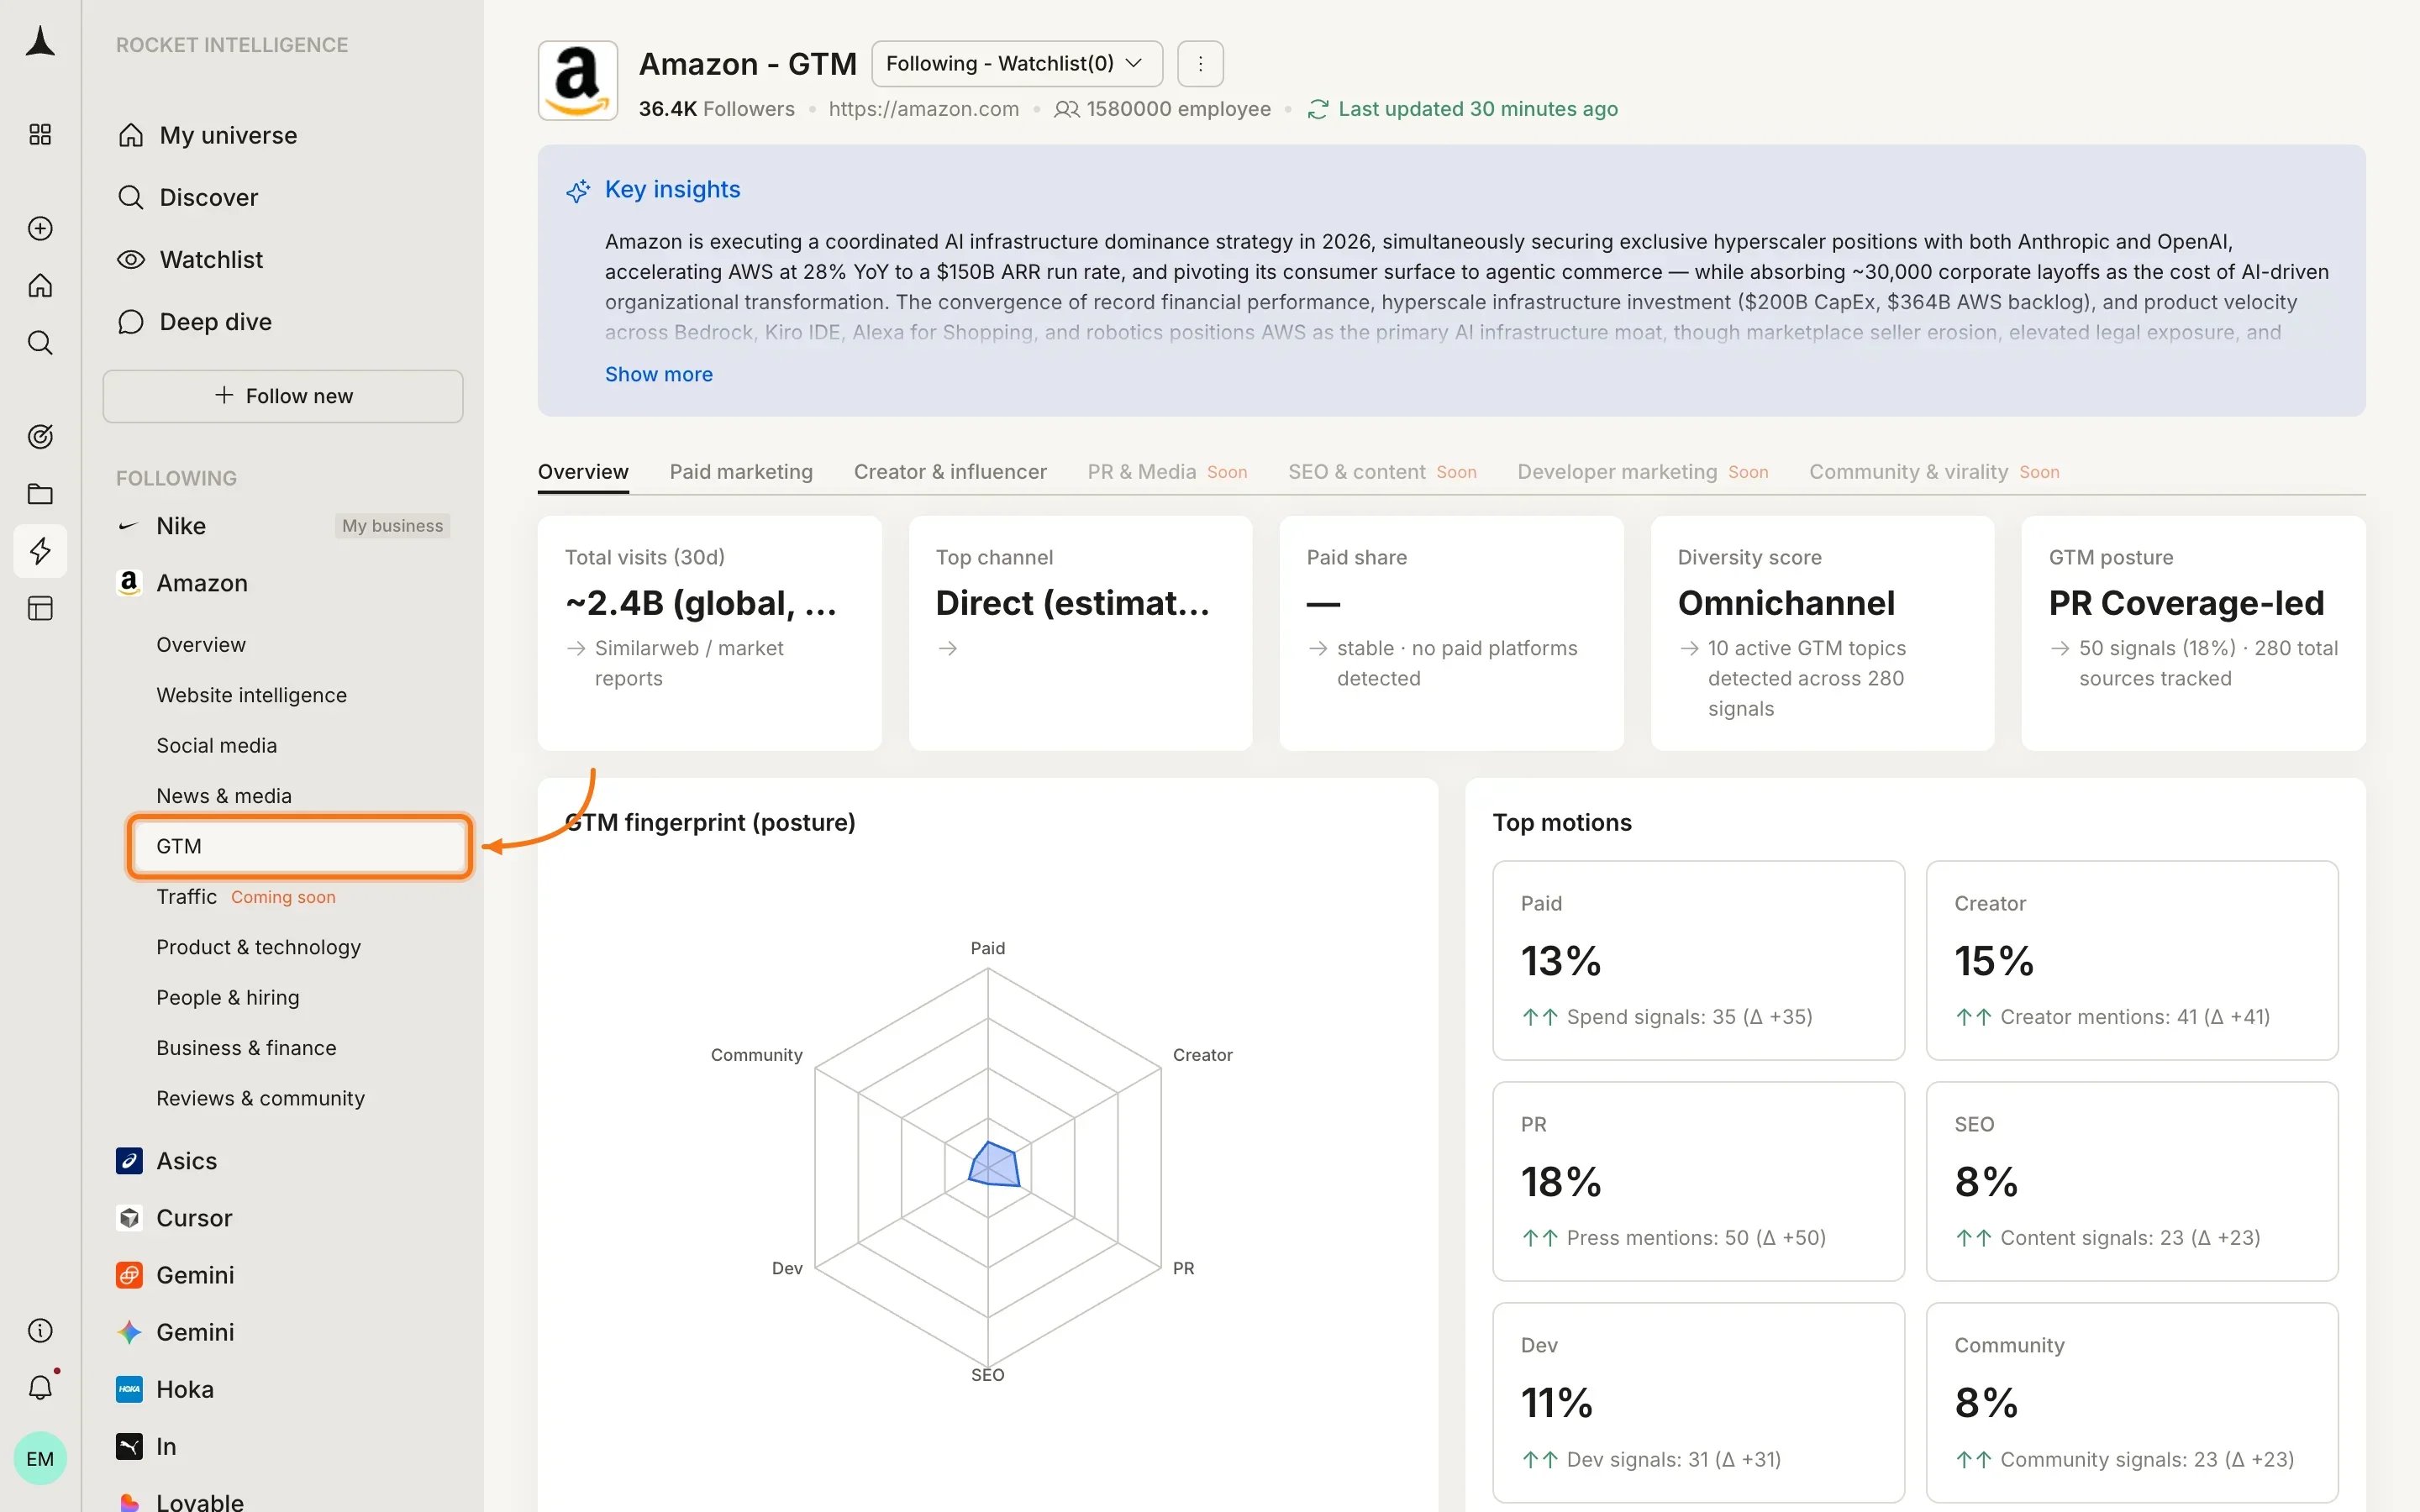Select Asics in Following list
The image size is (2420, 1512).
tap(186, 1160)
